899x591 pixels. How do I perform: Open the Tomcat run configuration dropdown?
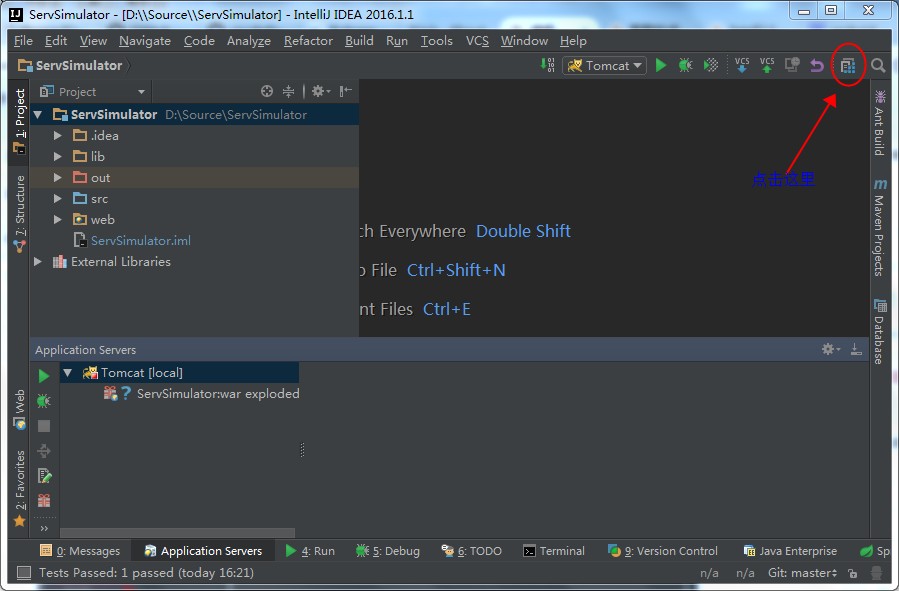coord(604,65)
